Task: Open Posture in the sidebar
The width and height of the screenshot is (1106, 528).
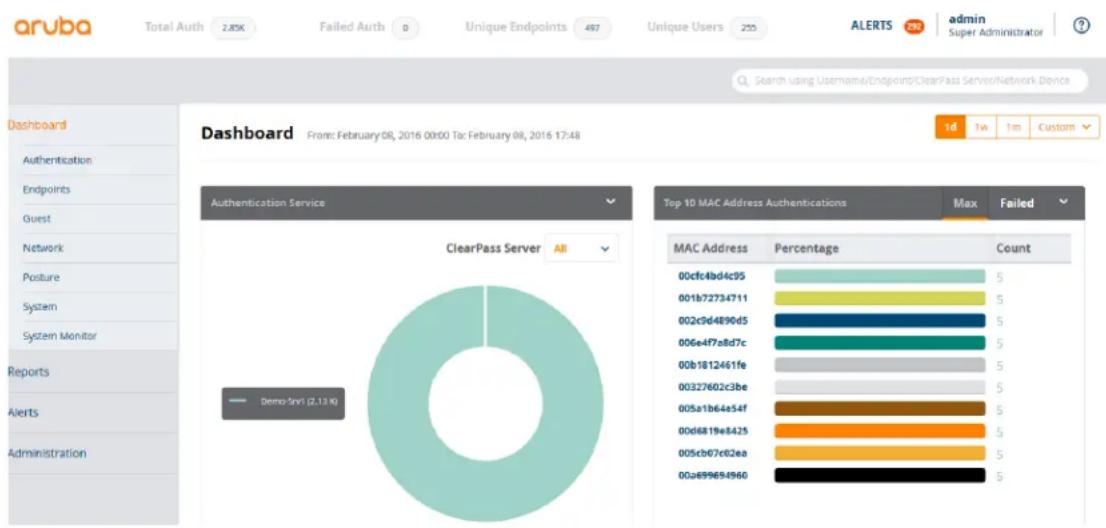Action: [41, 278]
